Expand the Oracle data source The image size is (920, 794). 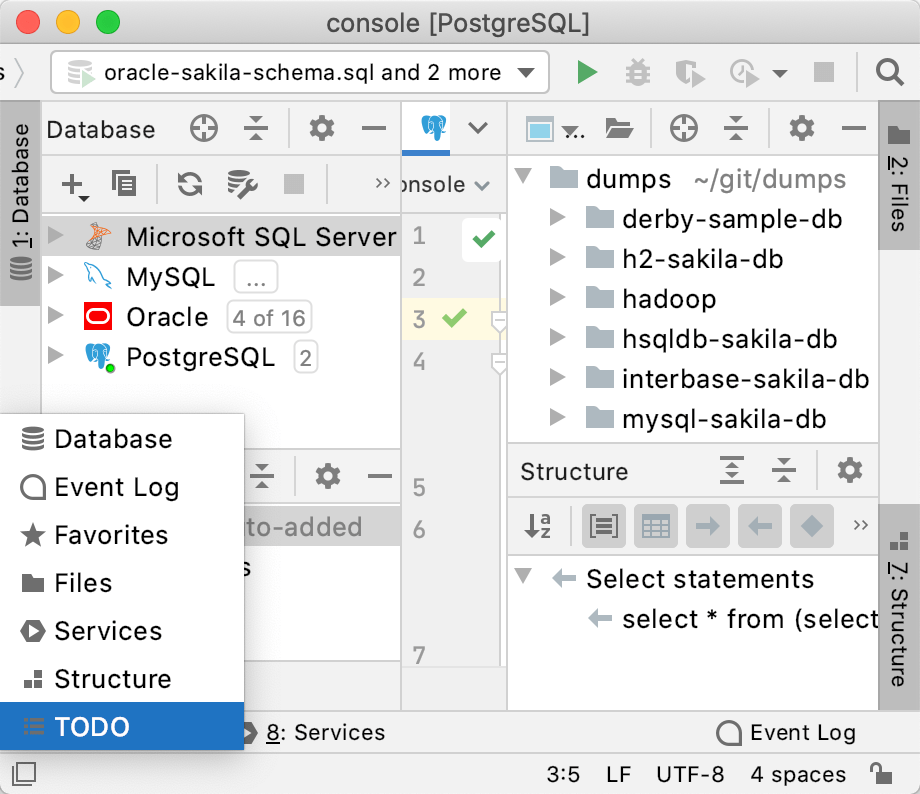[x=56, y=315]
